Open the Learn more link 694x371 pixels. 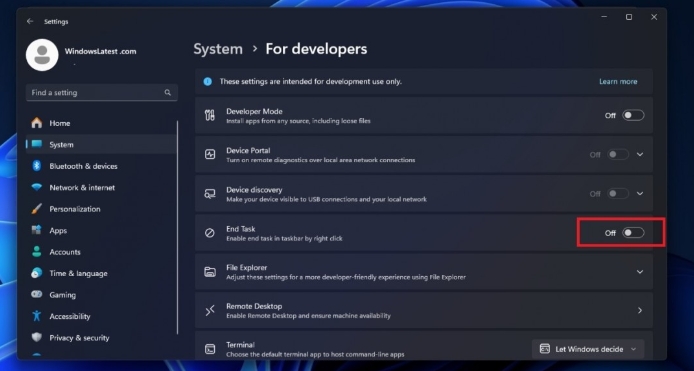(x=618, y=81)
